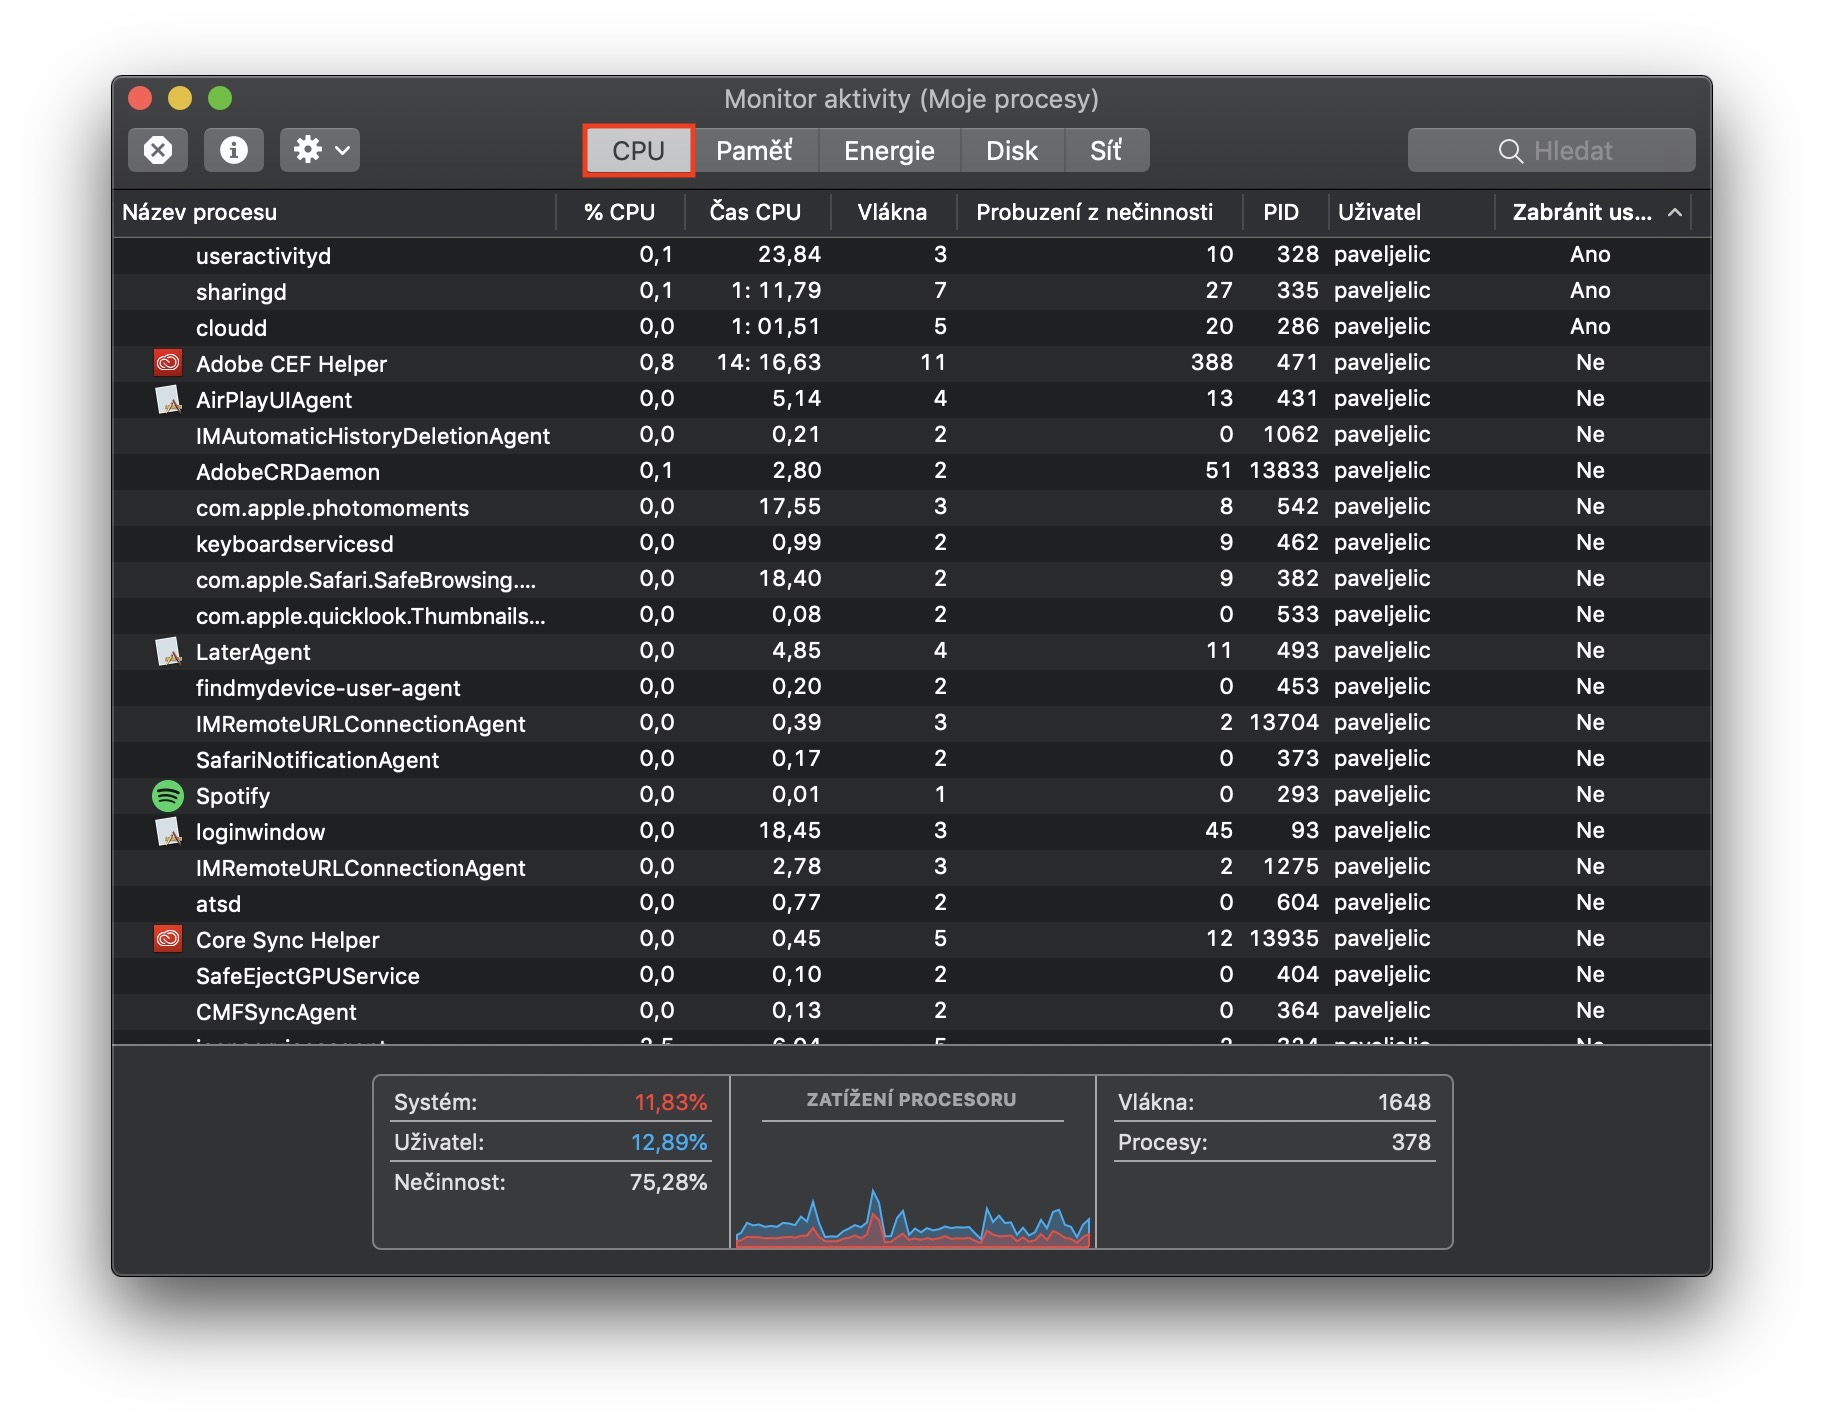Image resolution: width=1824 pixels, height=1424 pixels.
Task: Click the Hledat search field
Action: pos(1551,151)
